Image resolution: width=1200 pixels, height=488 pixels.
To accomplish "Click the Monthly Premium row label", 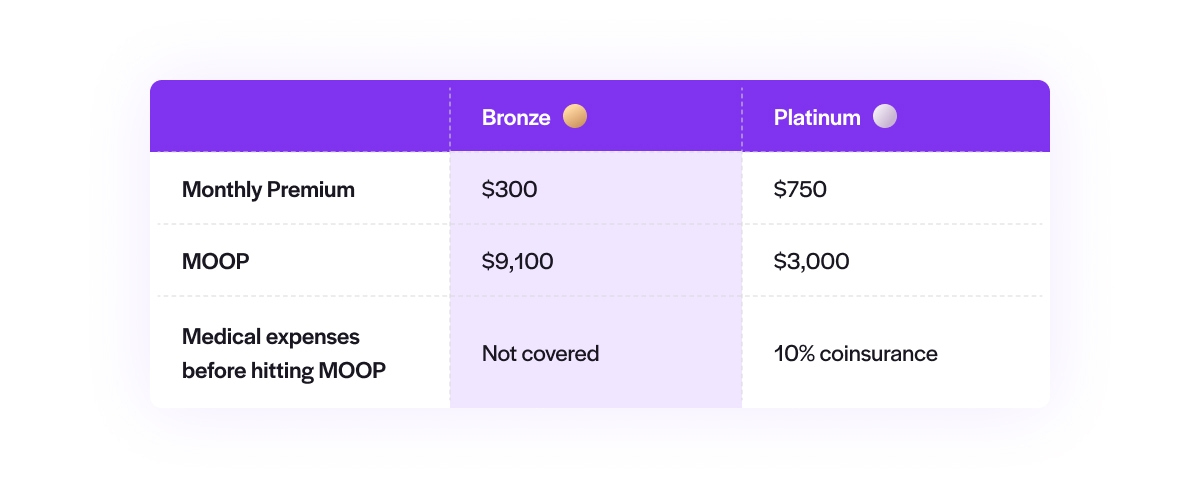I will click(x=268, y=189).
